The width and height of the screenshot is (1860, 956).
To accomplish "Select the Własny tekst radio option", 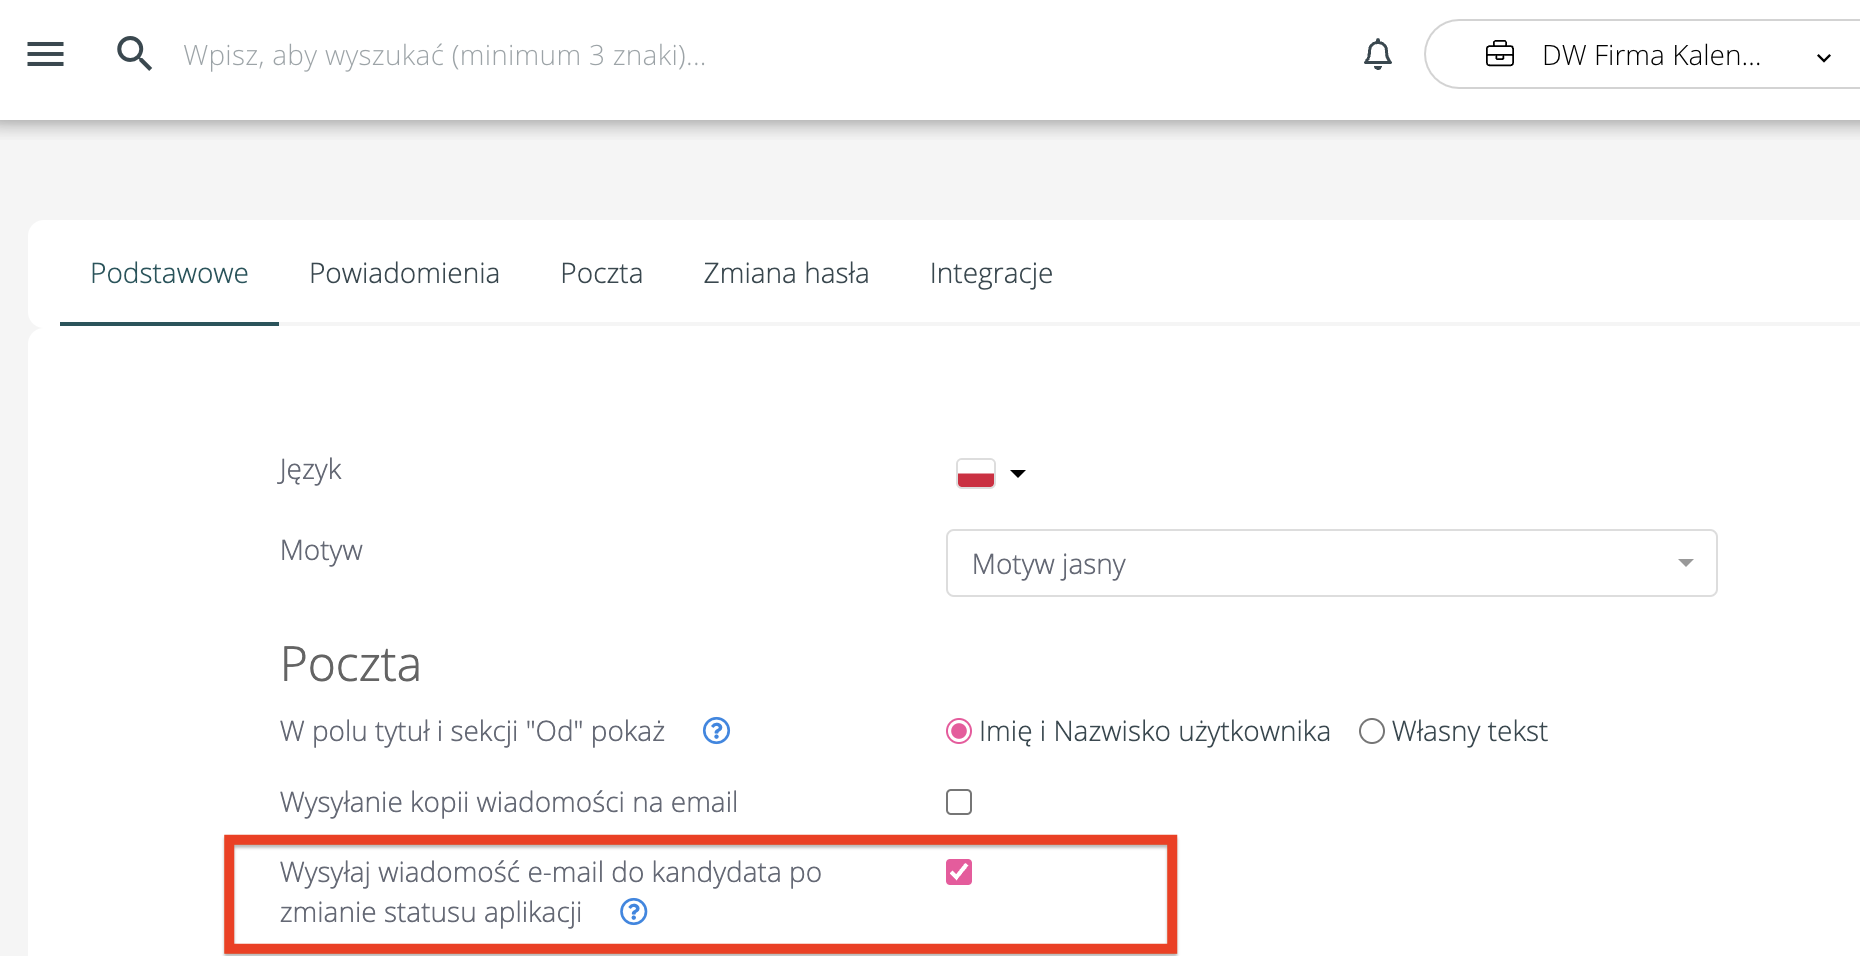I will click(1371, 732).
